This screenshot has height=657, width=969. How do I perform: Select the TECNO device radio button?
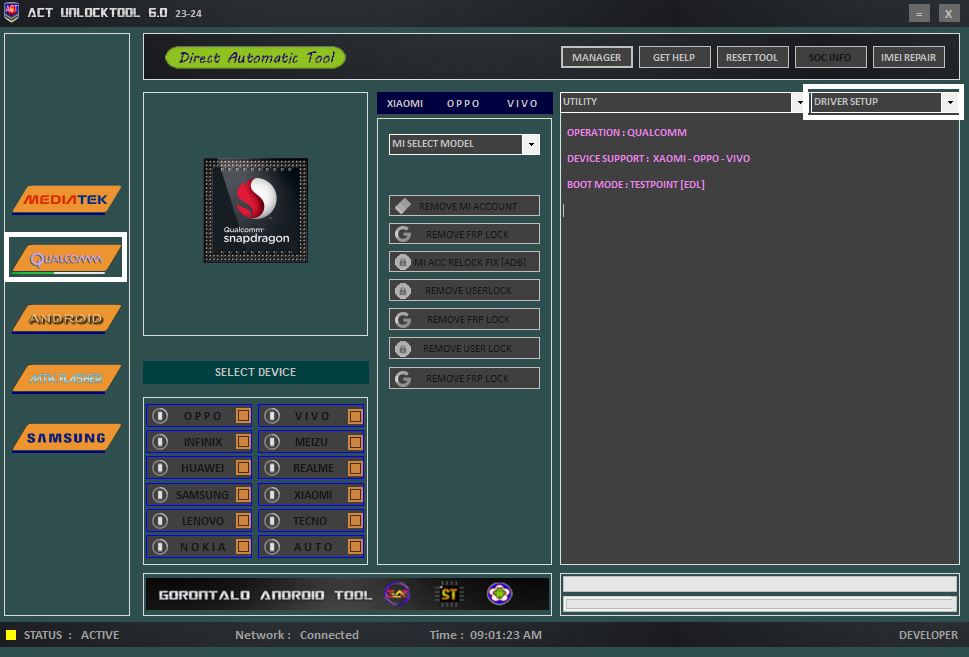pos(272,520)
